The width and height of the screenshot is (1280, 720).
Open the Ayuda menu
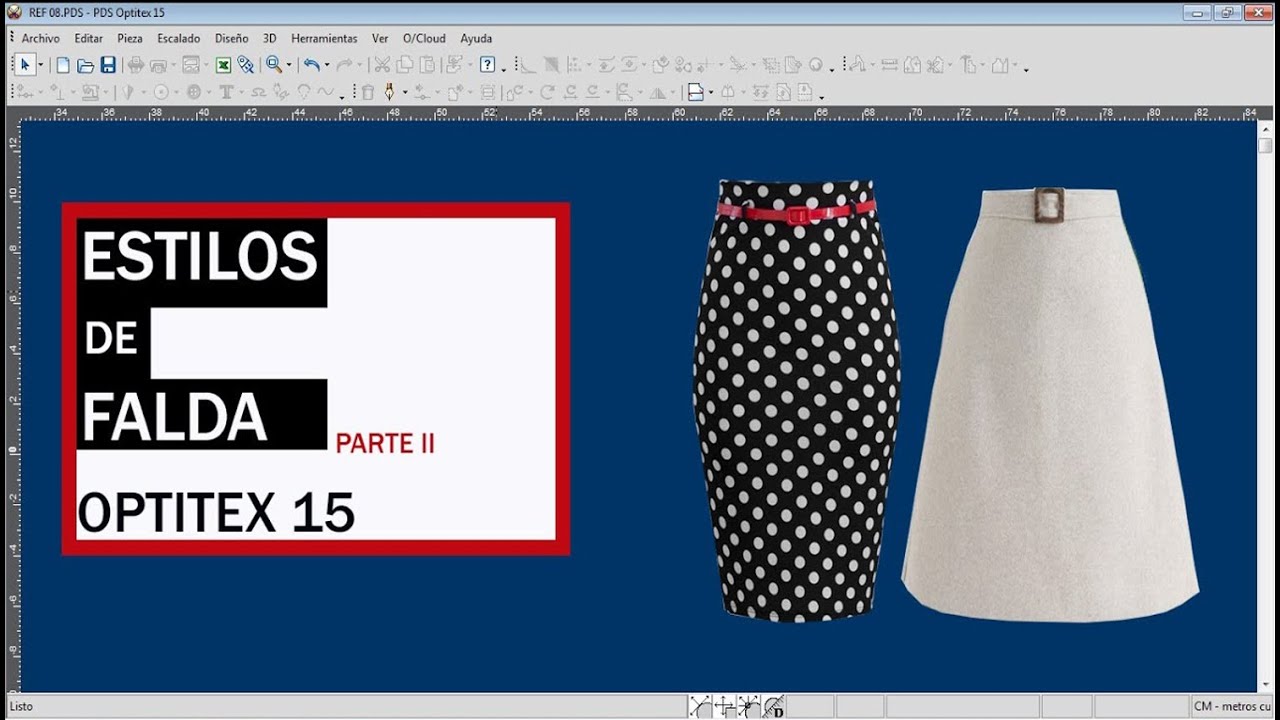pos(476,38)
